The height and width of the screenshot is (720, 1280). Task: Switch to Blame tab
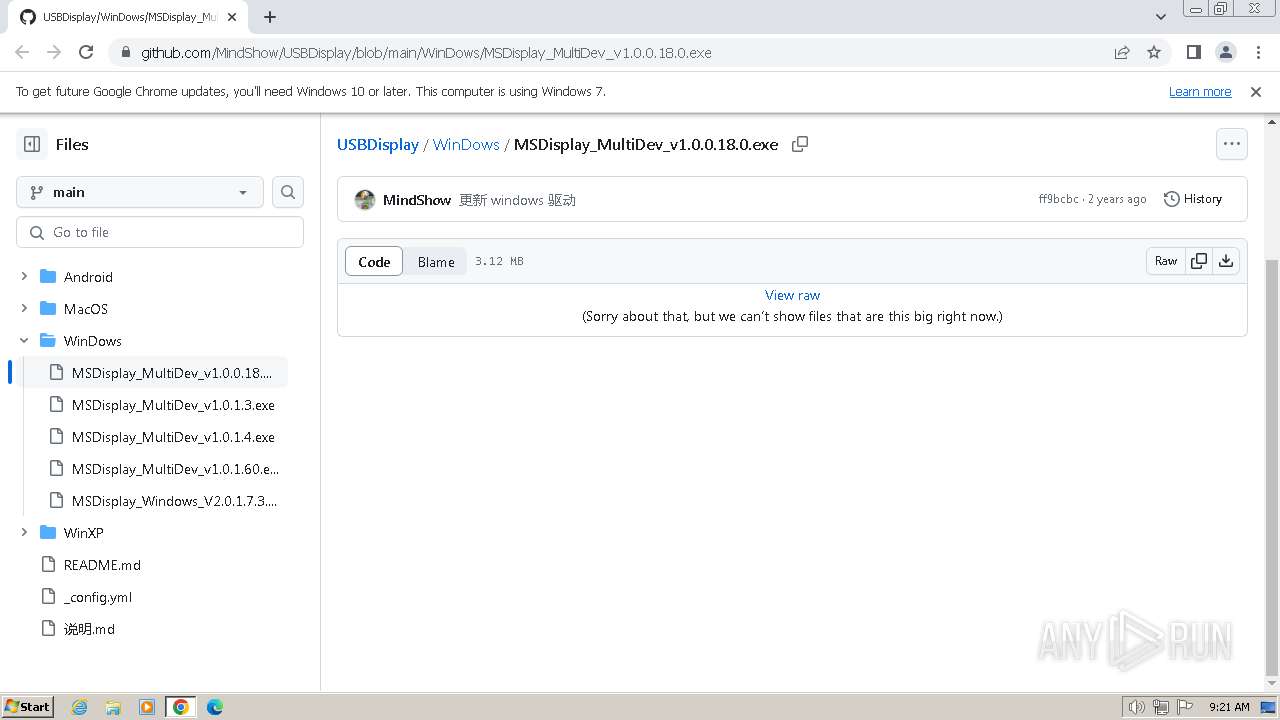tap(436, 261)
